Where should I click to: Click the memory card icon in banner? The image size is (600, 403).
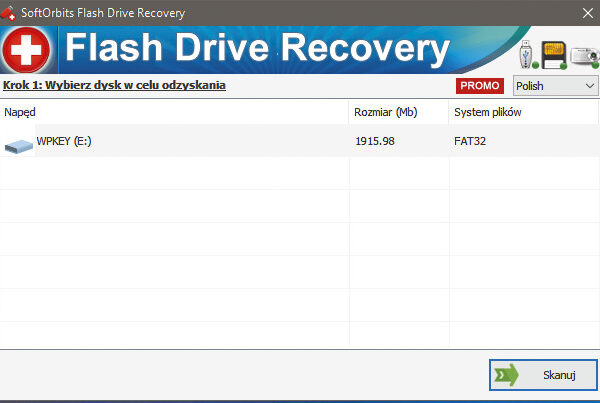coord(553,54)
